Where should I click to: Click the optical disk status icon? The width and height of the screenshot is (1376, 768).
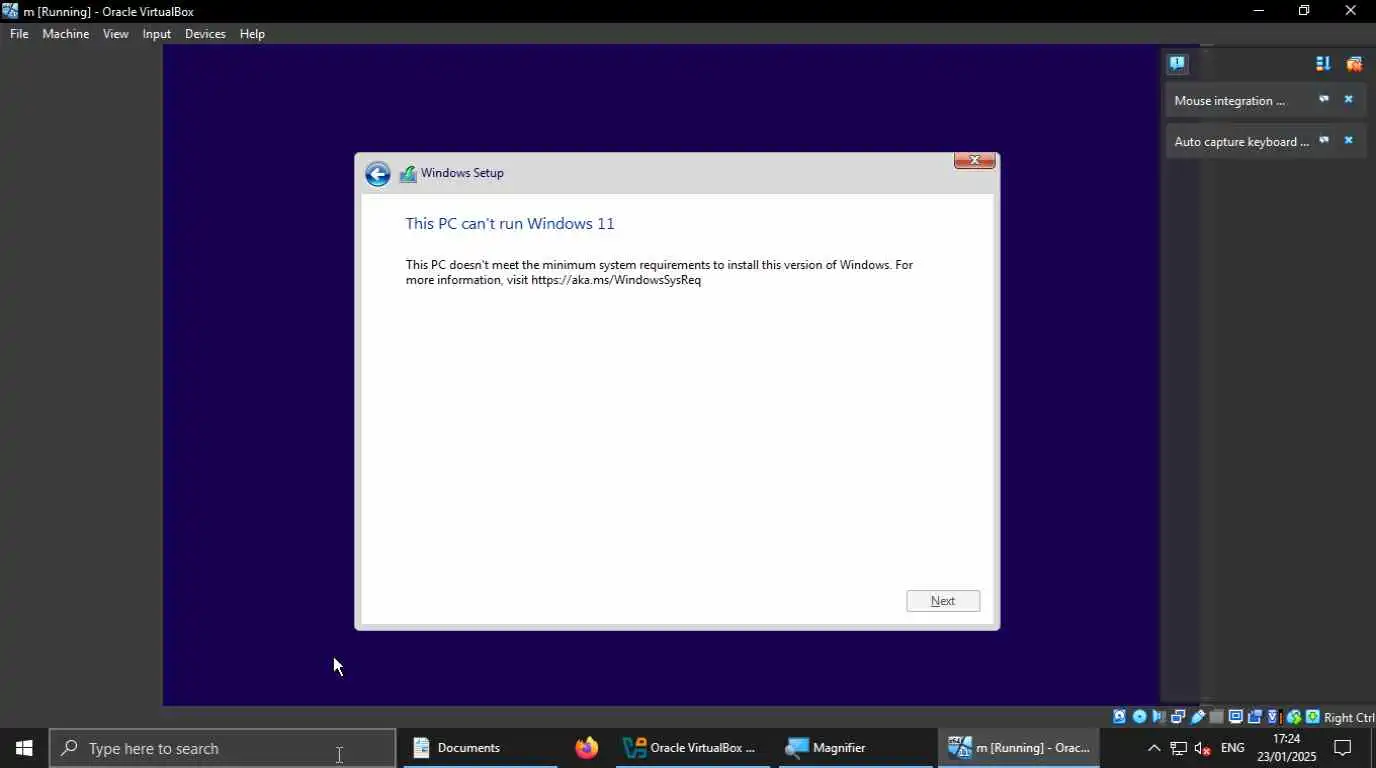[x=1139, y=717]
